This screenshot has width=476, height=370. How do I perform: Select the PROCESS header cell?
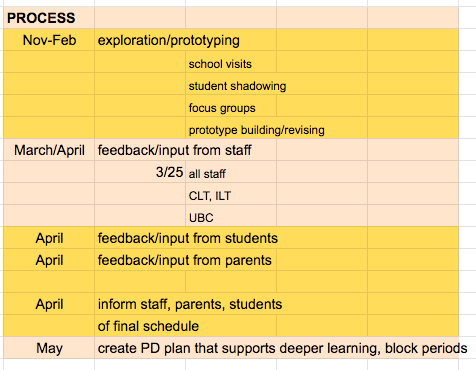coord(49,18)
